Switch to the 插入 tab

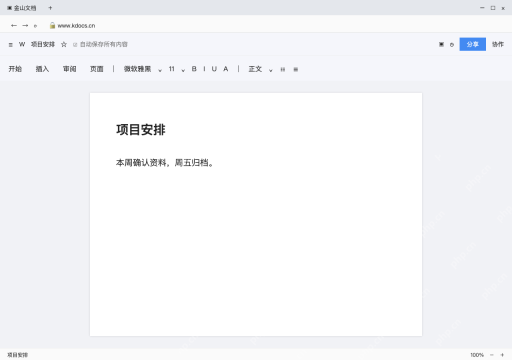pos(42,69)
